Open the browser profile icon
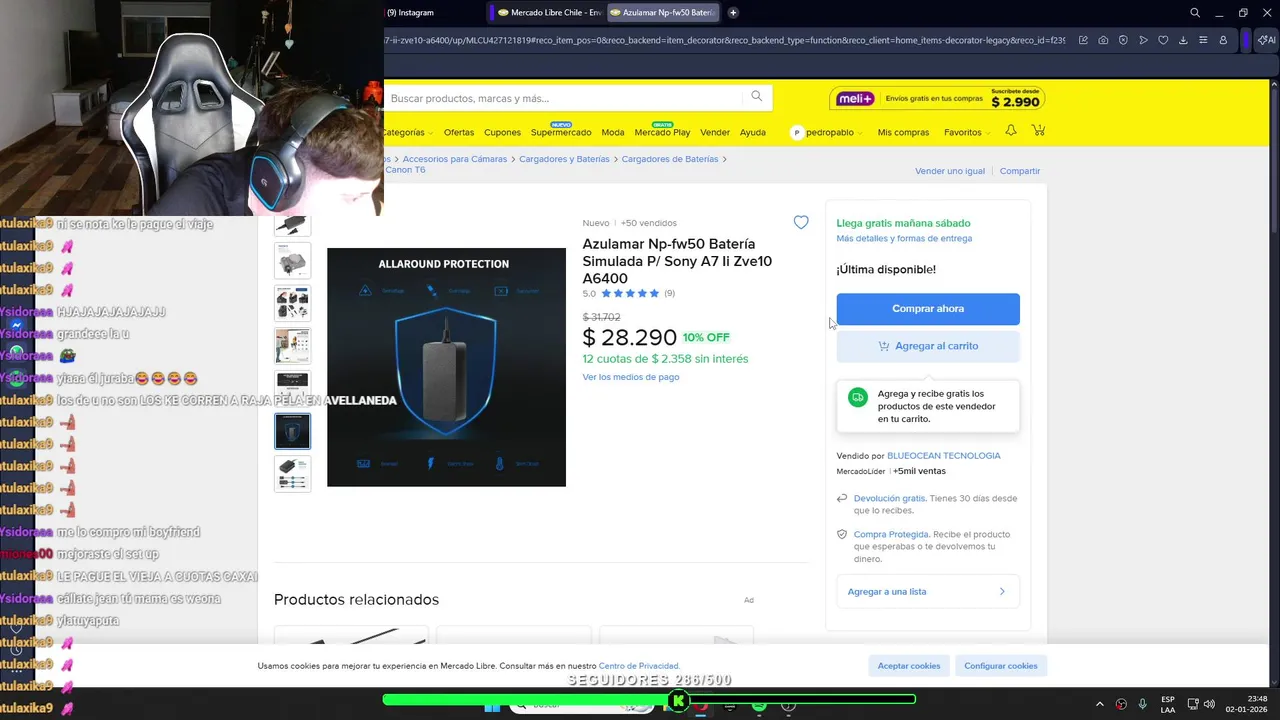1280x720 pixels. click(1223, 40)
